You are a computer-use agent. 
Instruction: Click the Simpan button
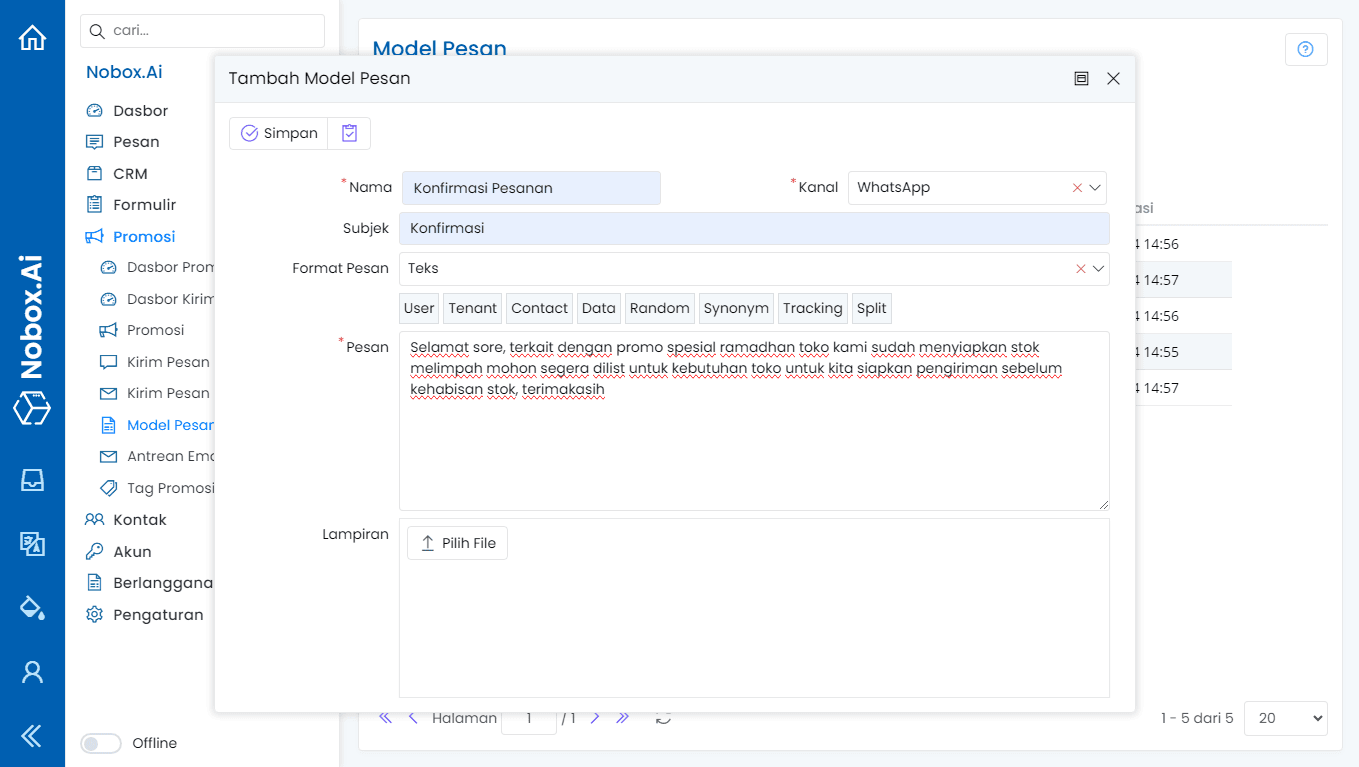click(279, 133)
